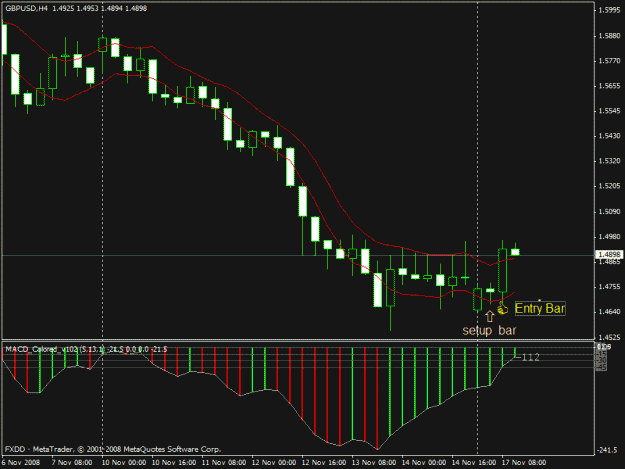Click the 1.5545 price axis label
Viewport: 625px width, 469px height.
[x=609, y=111]
